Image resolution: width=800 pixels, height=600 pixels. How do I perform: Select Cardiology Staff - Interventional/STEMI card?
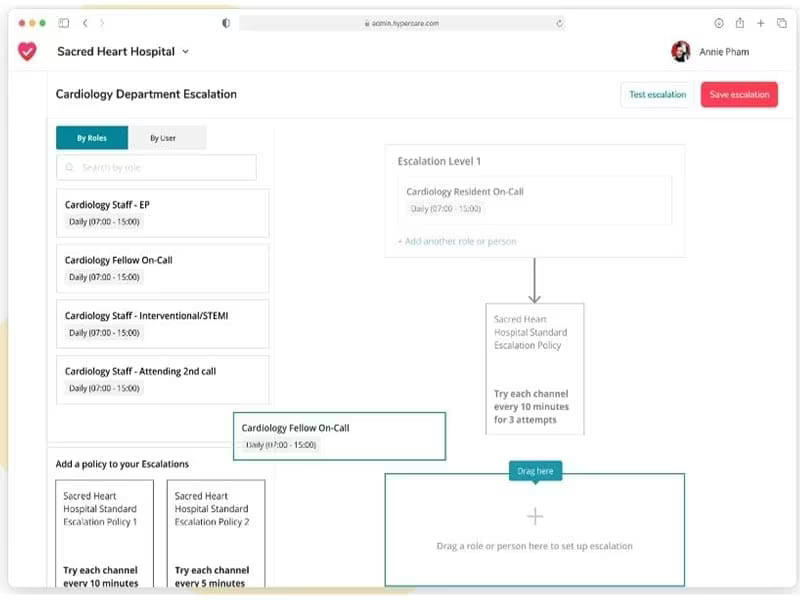pyautogui.click(x=163, y=324)
